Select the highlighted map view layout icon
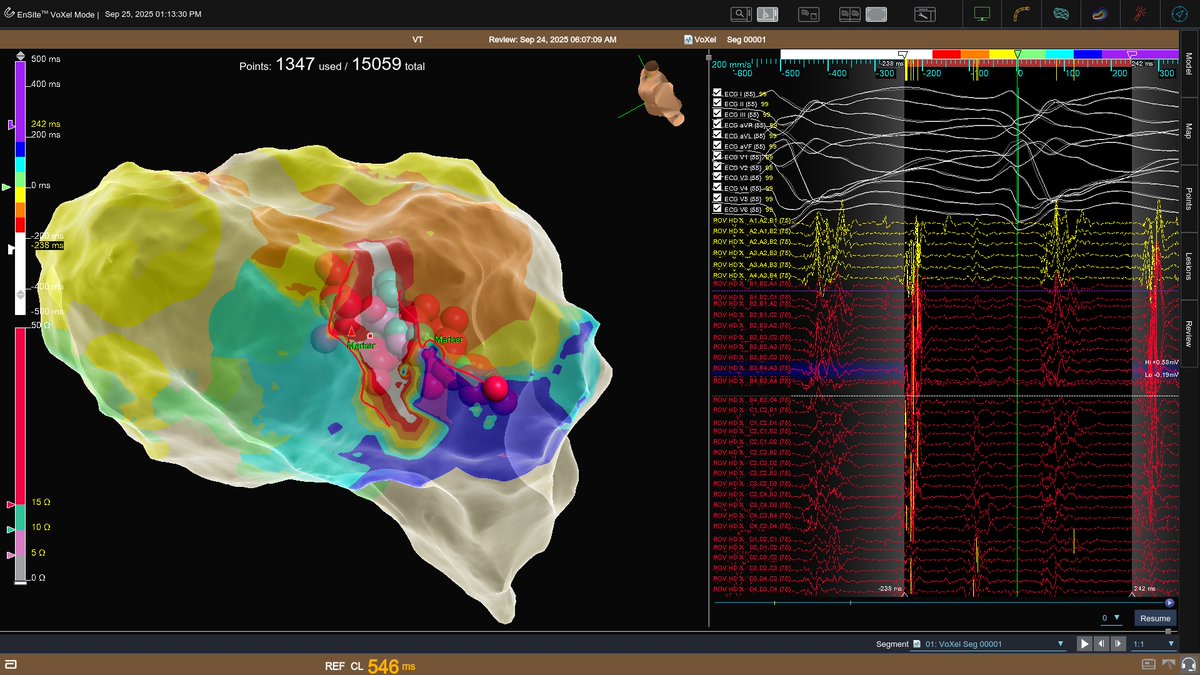The image size is (1200, 675). tap(768, 14)
